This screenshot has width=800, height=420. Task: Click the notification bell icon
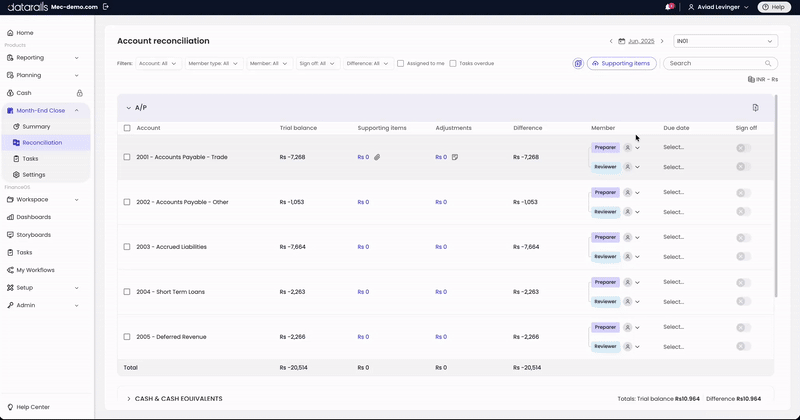(669, 7)
